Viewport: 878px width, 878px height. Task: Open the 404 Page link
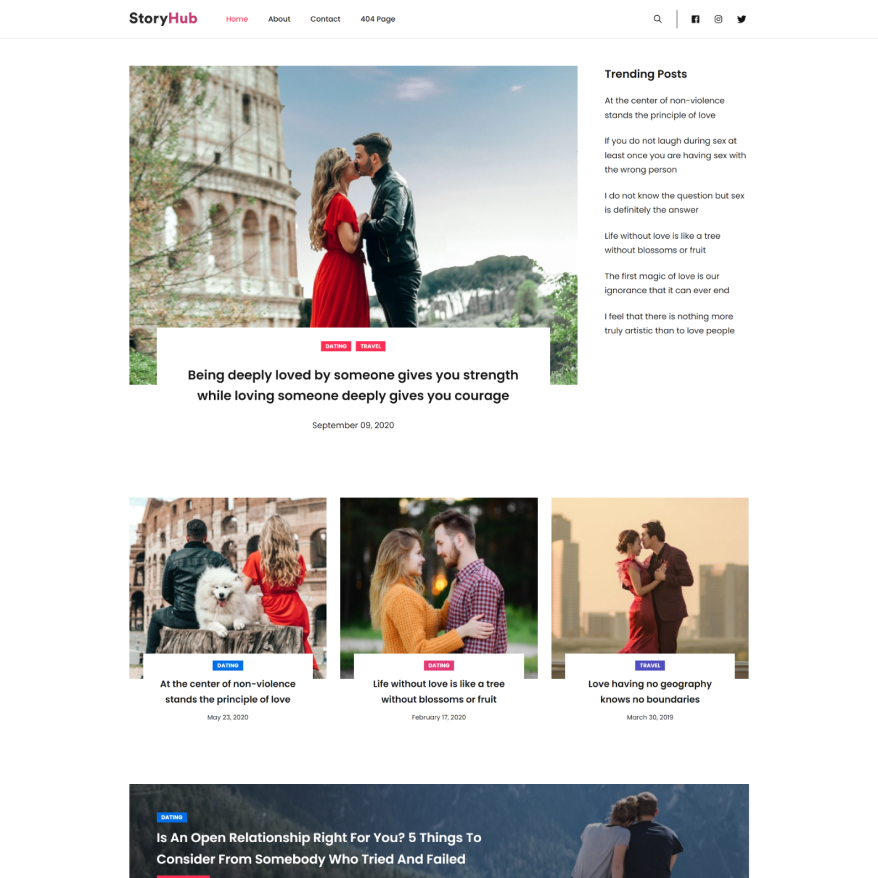[377, 18]
